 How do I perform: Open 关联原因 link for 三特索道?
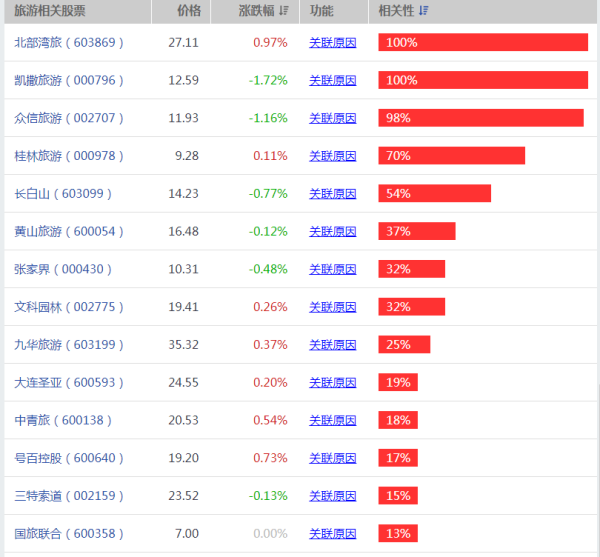(333, 496)
